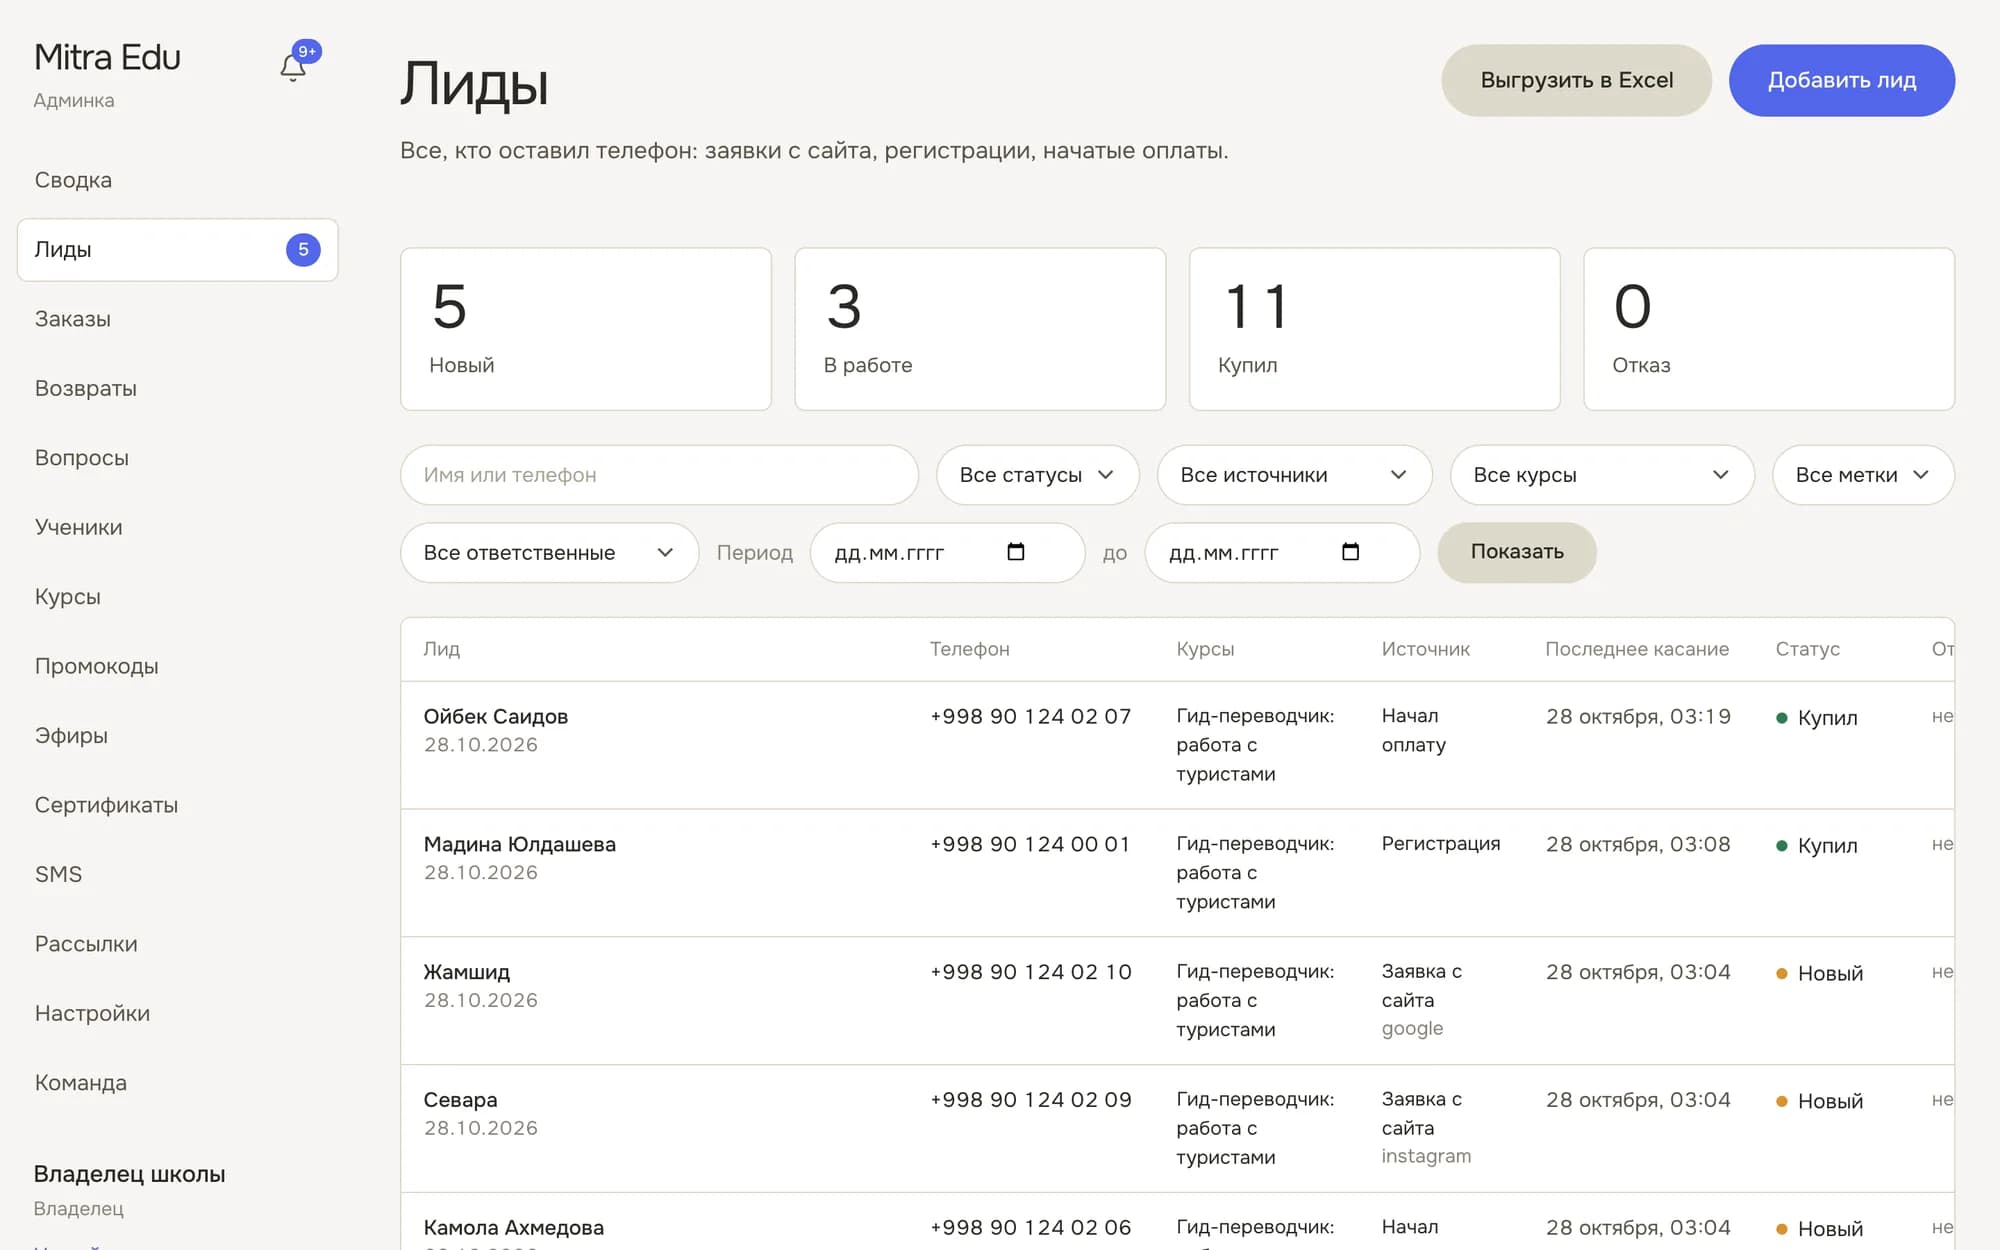Viewport: 2000px width, 1250px height.
Task: Expand the Все источники dropdown
Action: 1294,475
